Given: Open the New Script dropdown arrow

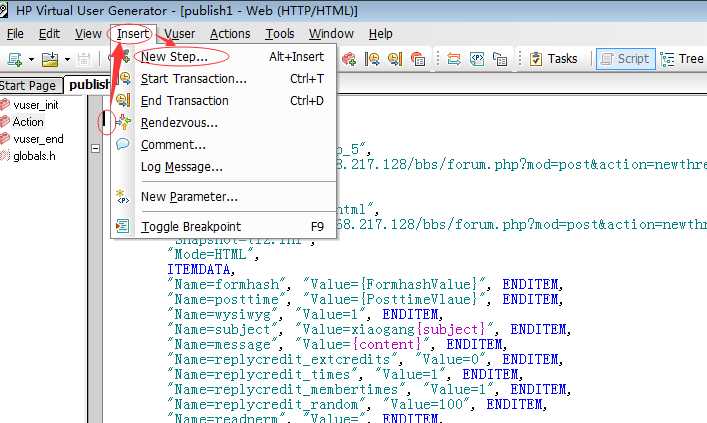Looking at the screenshot, I should 31,59.
